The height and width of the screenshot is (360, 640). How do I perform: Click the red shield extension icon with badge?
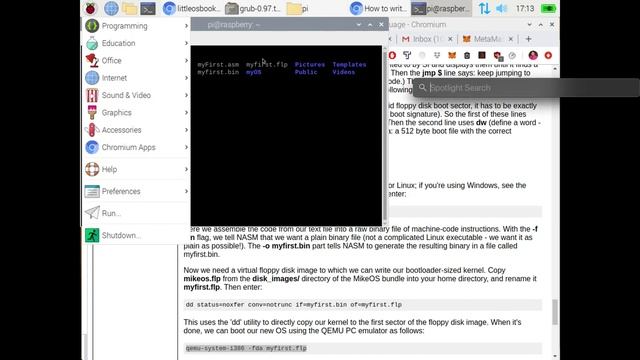(x=498, y=56)
